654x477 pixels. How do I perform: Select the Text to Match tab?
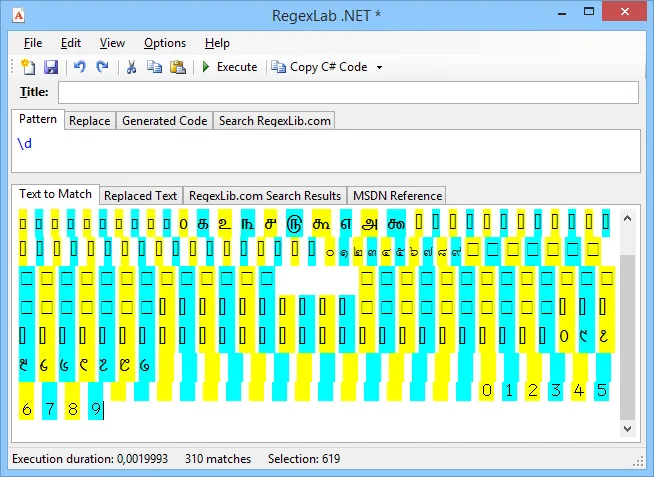[55, 194]
